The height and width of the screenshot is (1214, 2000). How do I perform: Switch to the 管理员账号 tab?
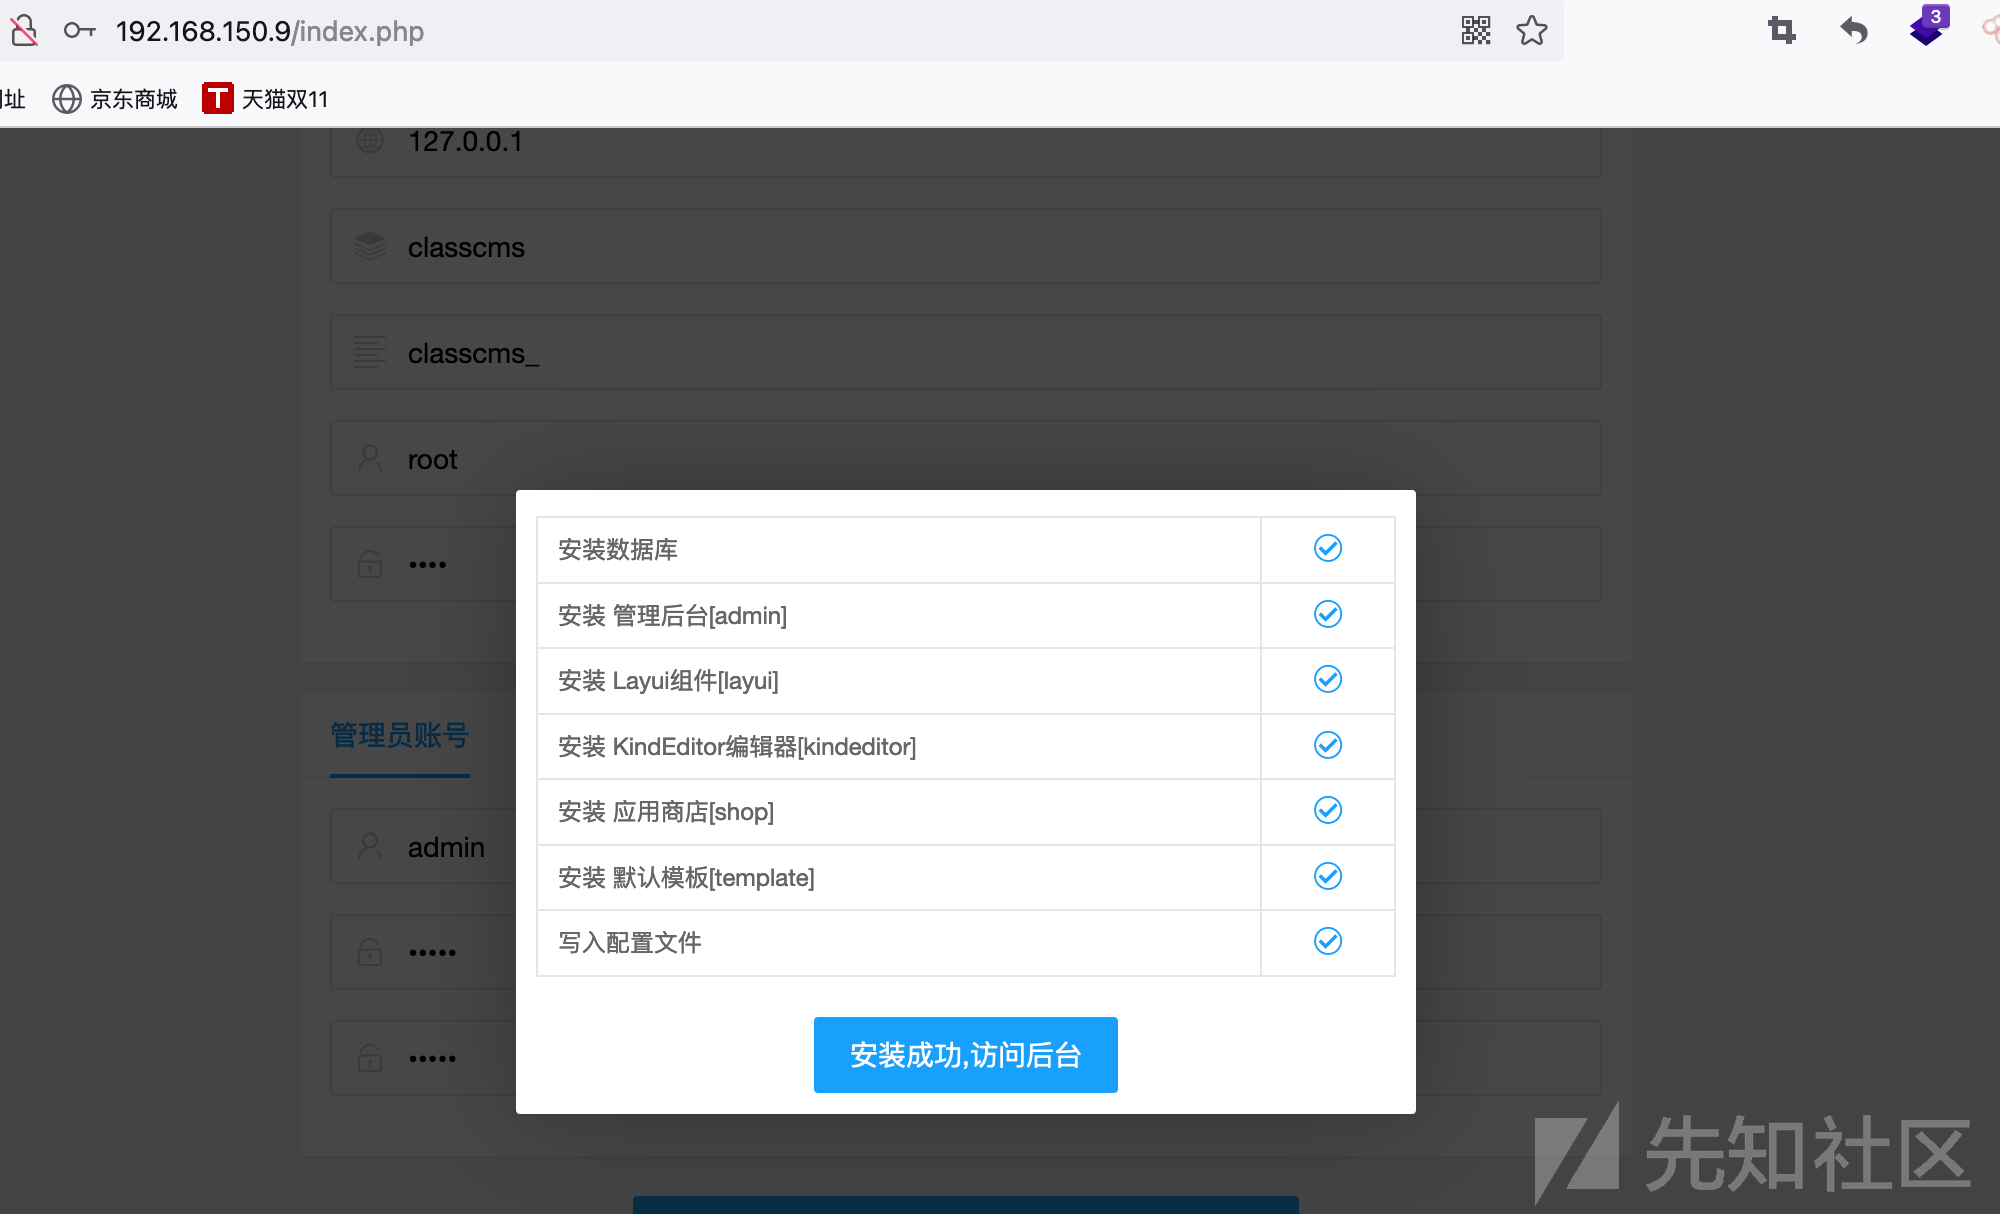point(399,735)
